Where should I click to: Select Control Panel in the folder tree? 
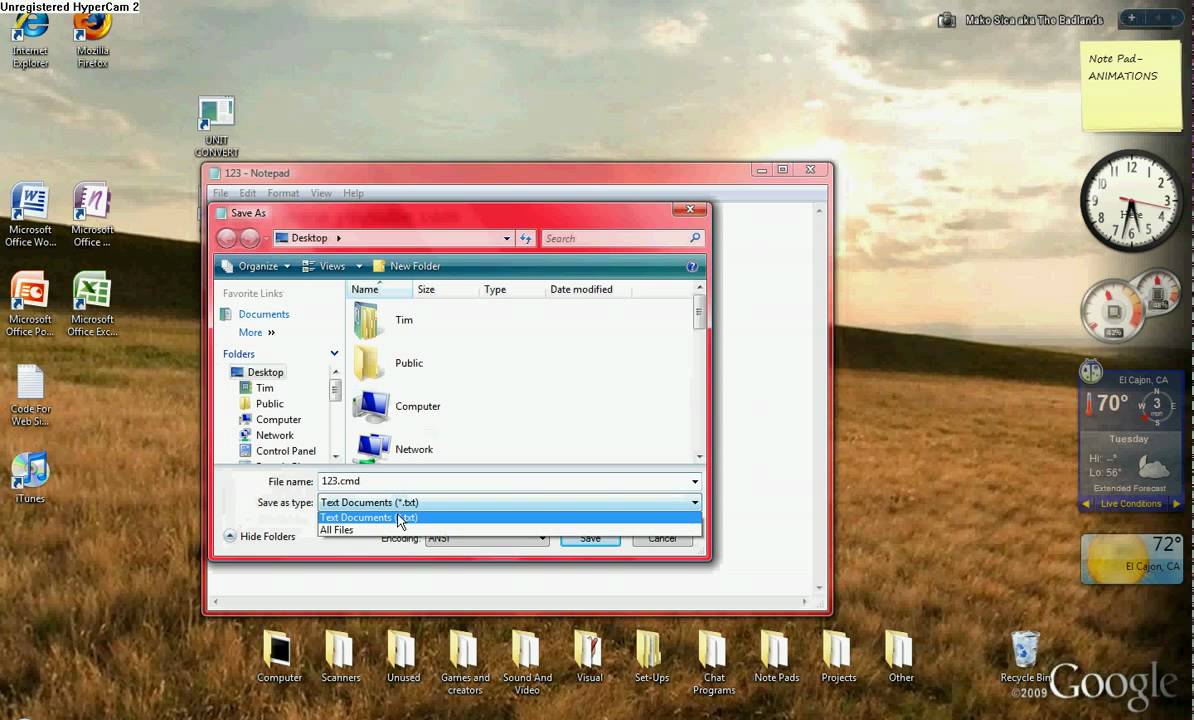coord(285,451)
